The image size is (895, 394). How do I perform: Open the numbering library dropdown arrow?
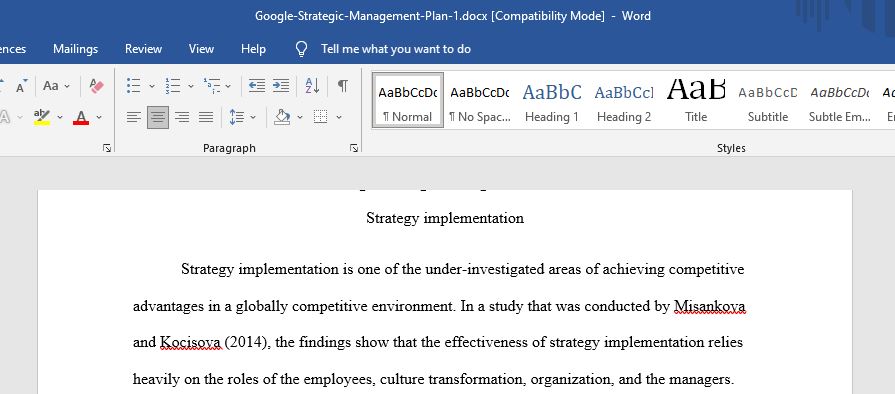[x=191, y=87]
